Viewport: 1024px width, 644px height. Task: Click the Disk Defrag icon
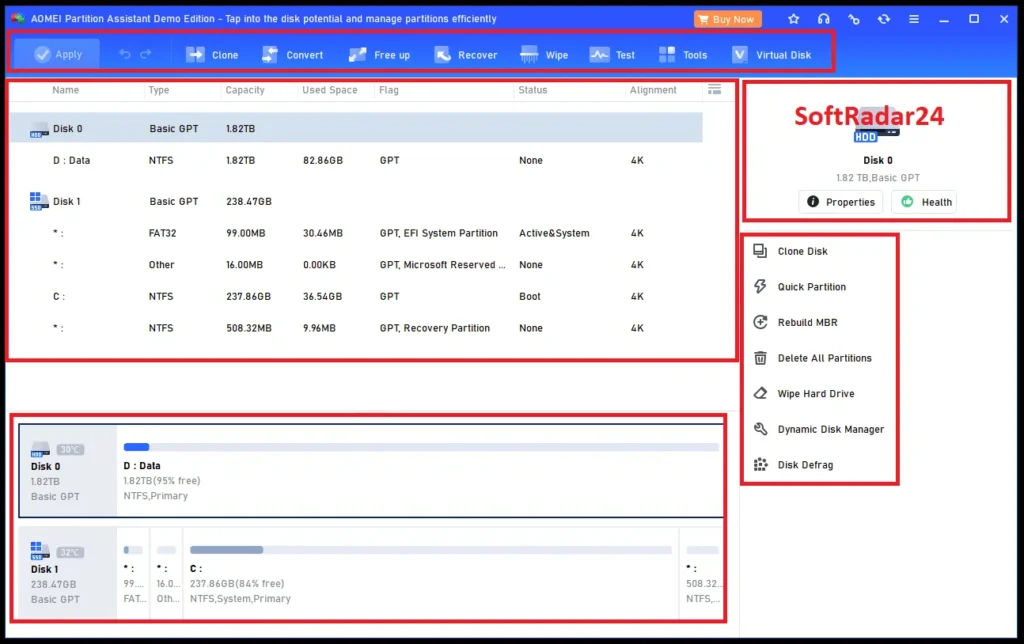click(x=760, y=464)
